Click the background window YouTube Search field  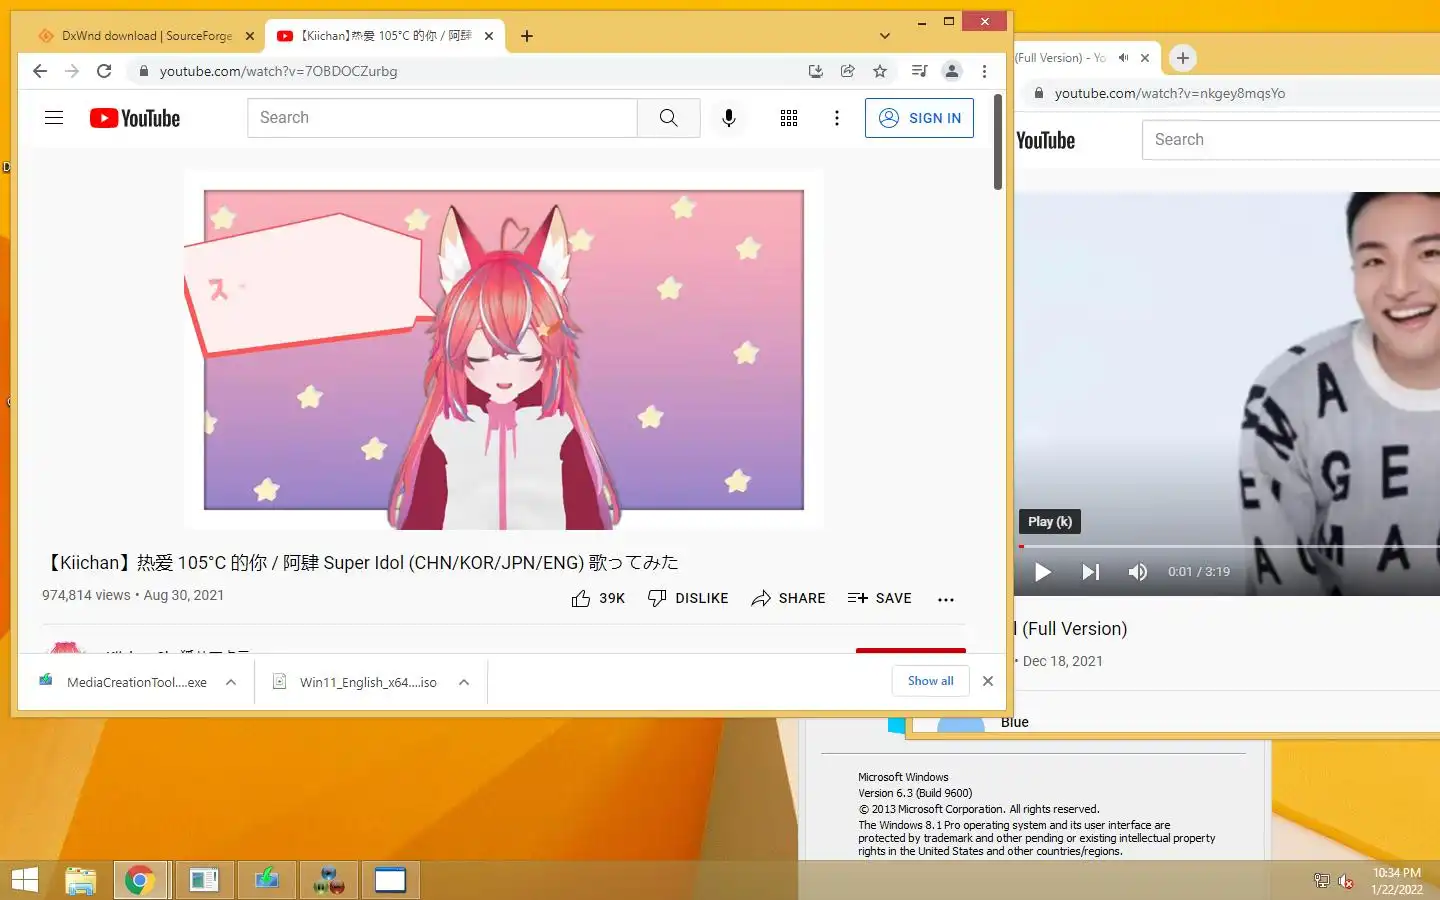(x=1291, y=140)
